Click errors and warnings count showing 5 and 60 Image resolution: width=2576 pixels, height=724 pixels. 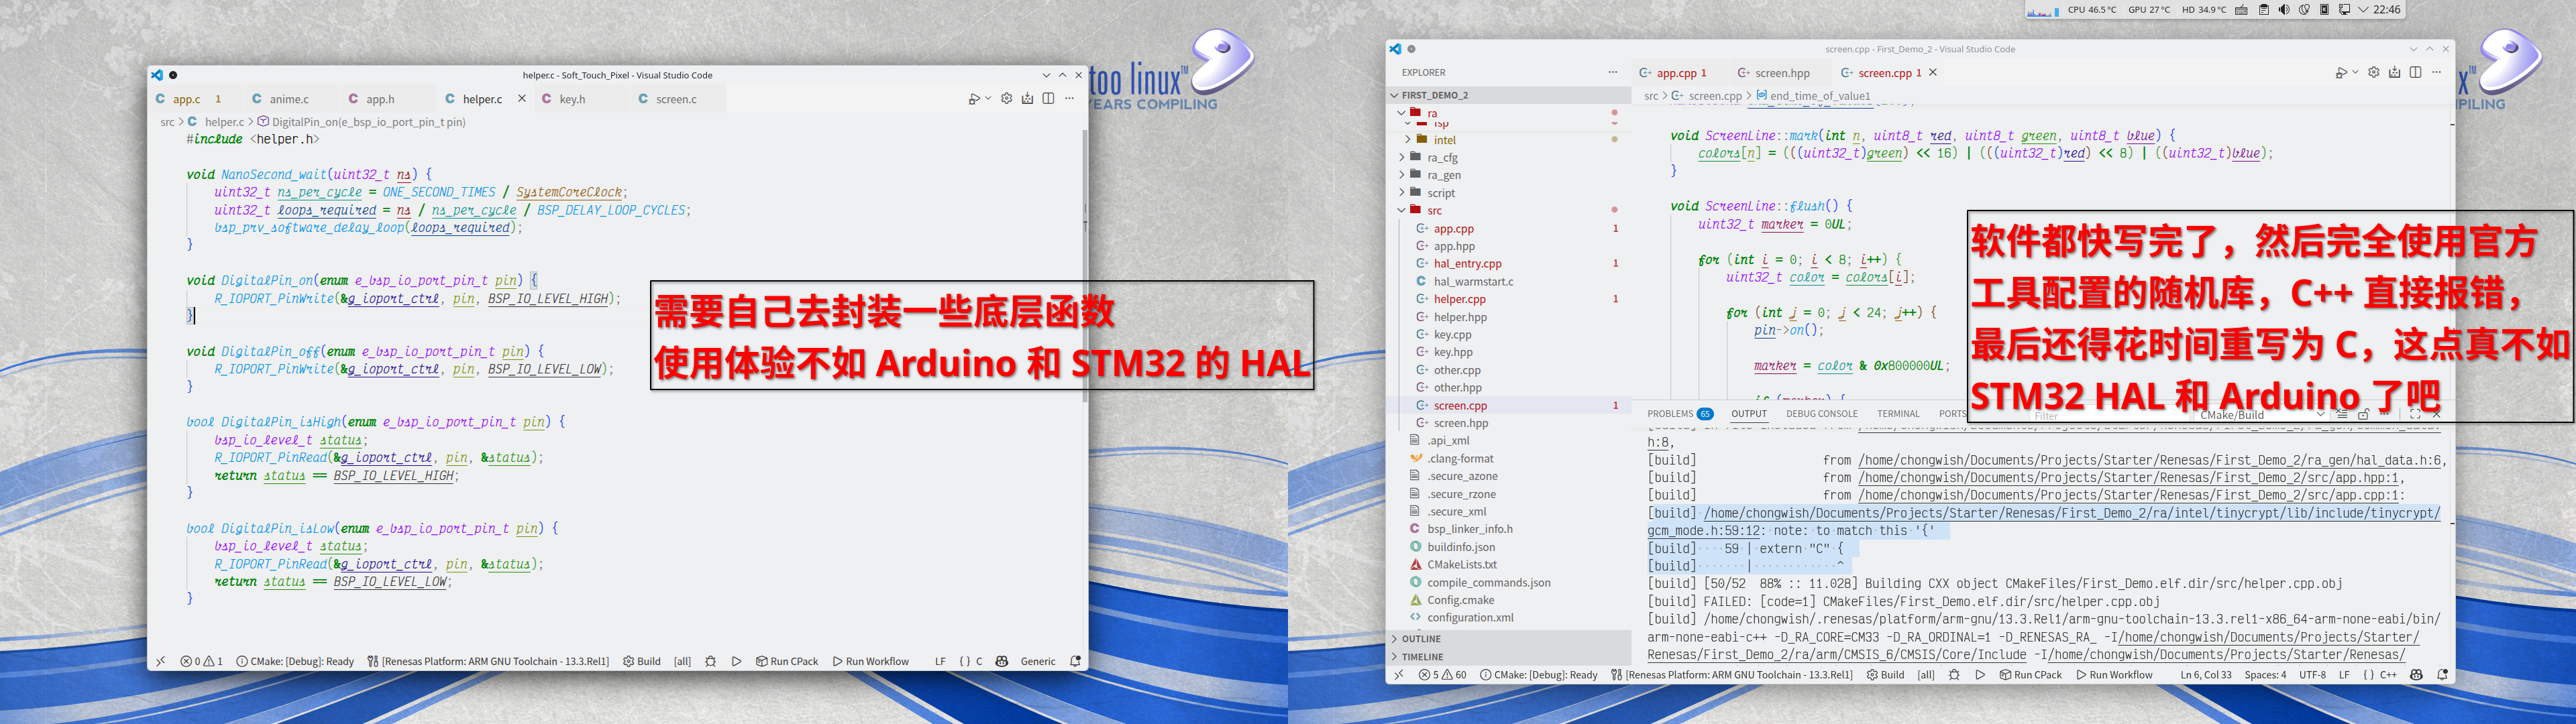[x=1442, y=675]
